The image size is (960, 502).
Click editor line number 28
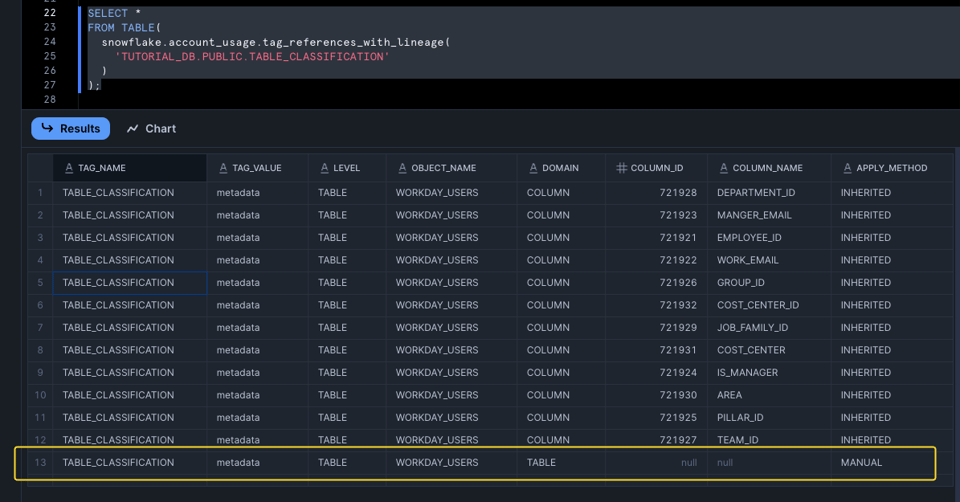50,99
